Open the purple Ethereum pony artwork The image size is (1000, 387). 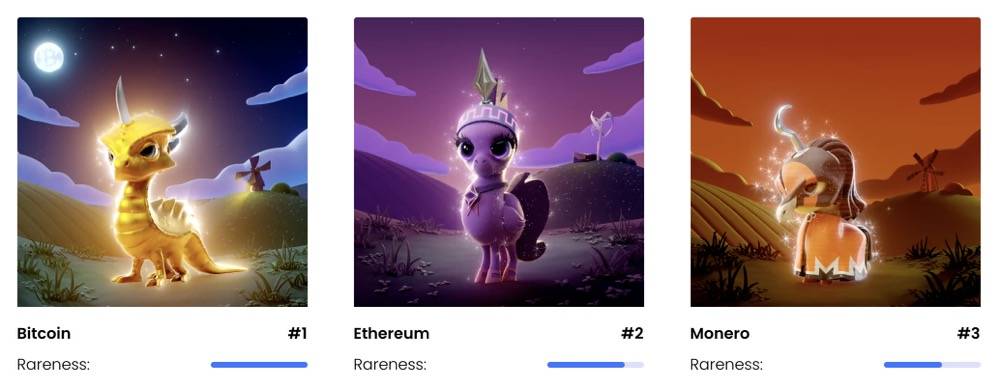pos(499,162)
